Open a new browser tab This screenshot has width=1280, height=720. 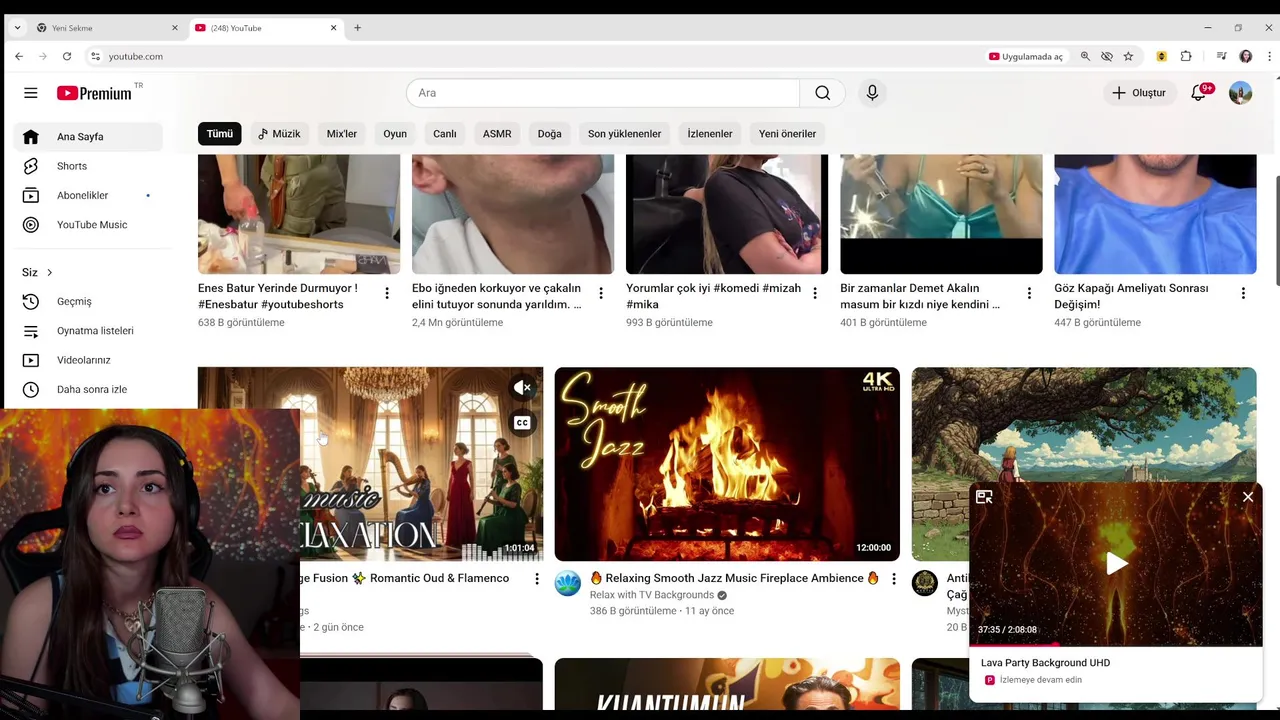(357, 28)
